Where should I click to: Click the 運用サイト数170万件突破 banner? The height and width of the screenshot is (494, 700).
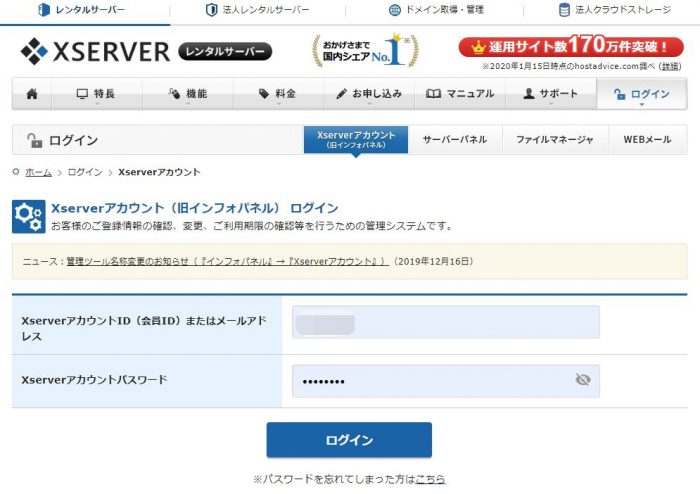pos(571,46)
